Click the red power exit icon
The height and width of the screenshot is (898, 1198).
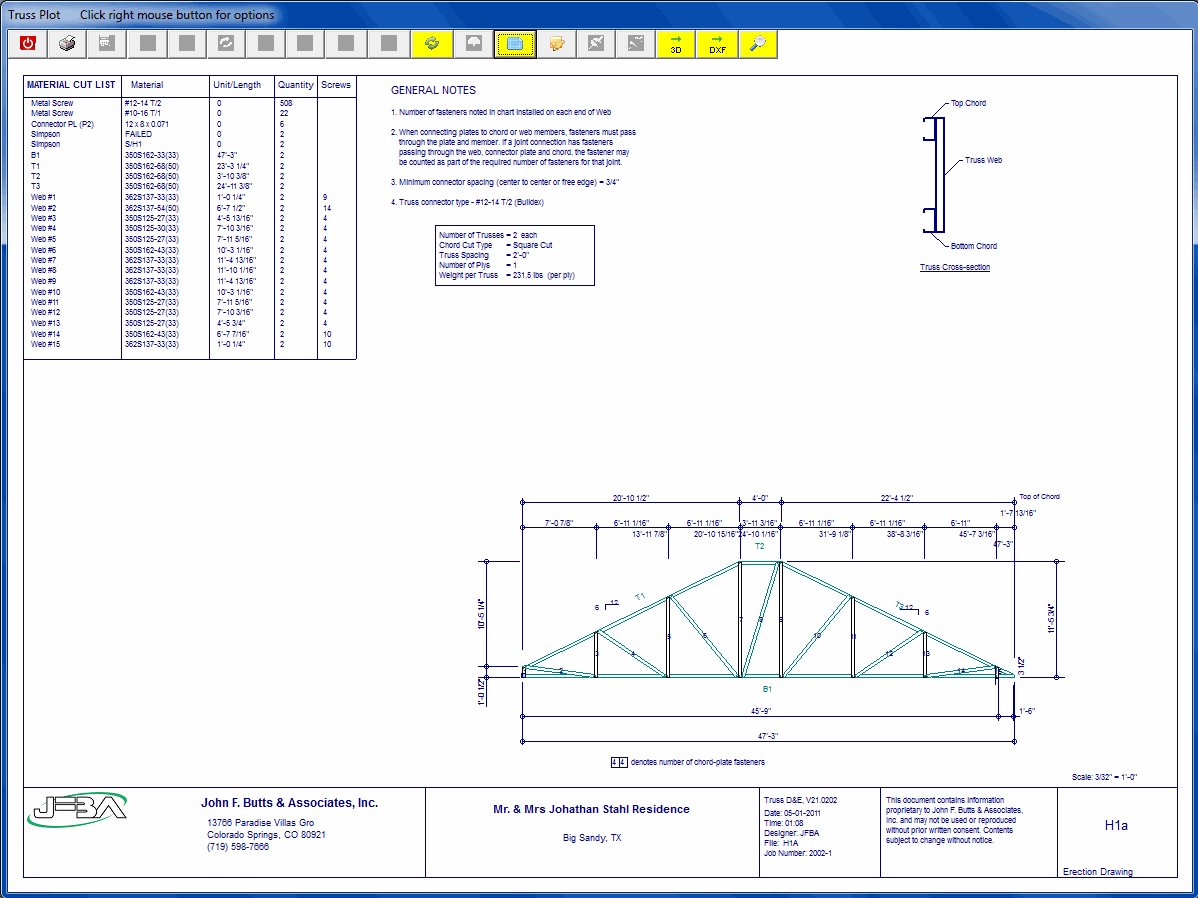point(27,43)
